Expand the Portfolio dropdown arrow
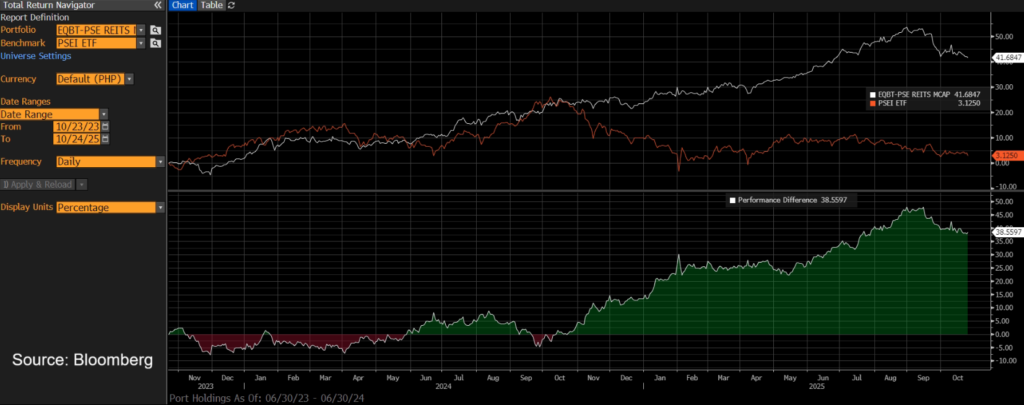 pos(141,30)
